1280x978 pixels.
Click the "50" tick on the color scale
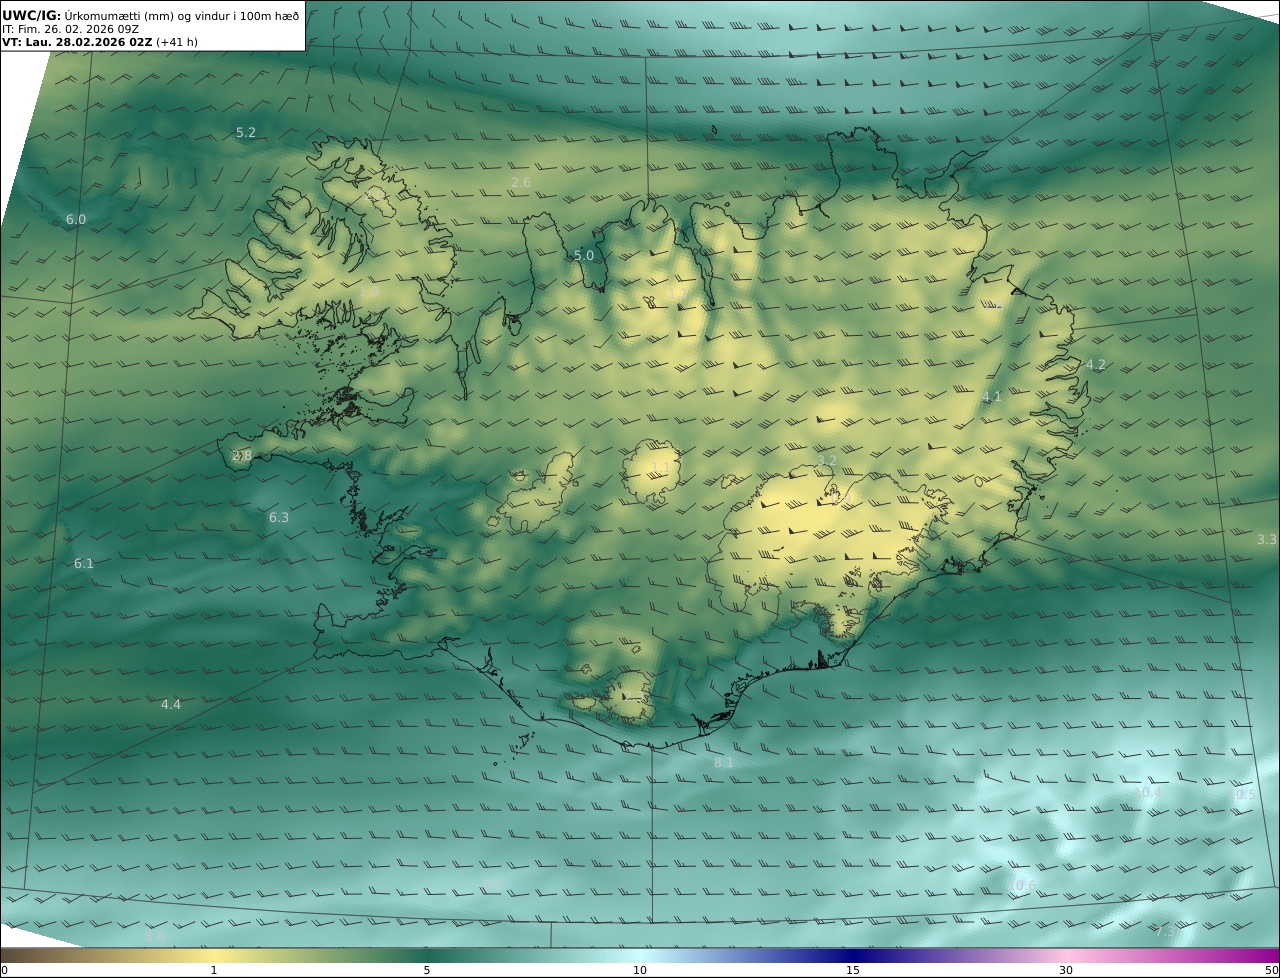(1271, 970)
